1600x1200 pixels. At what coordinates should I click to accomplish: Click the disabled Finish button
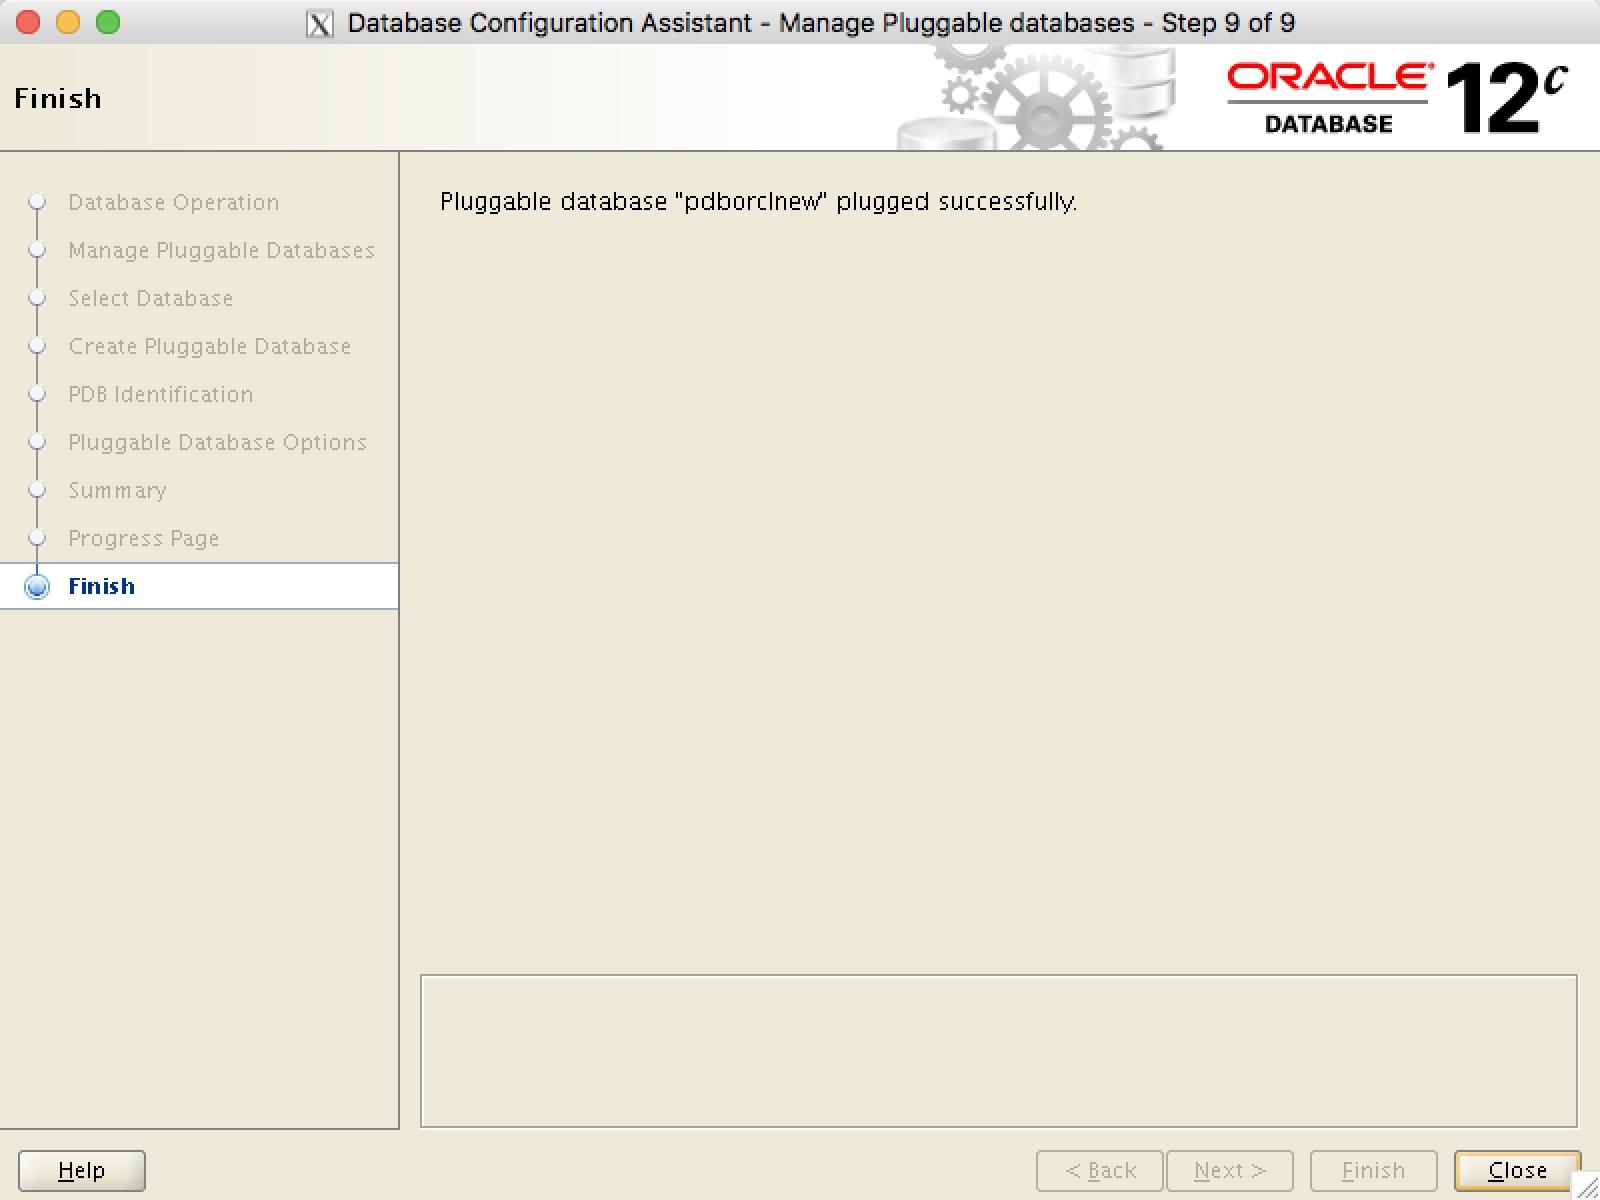(x=1372, y=1170)
